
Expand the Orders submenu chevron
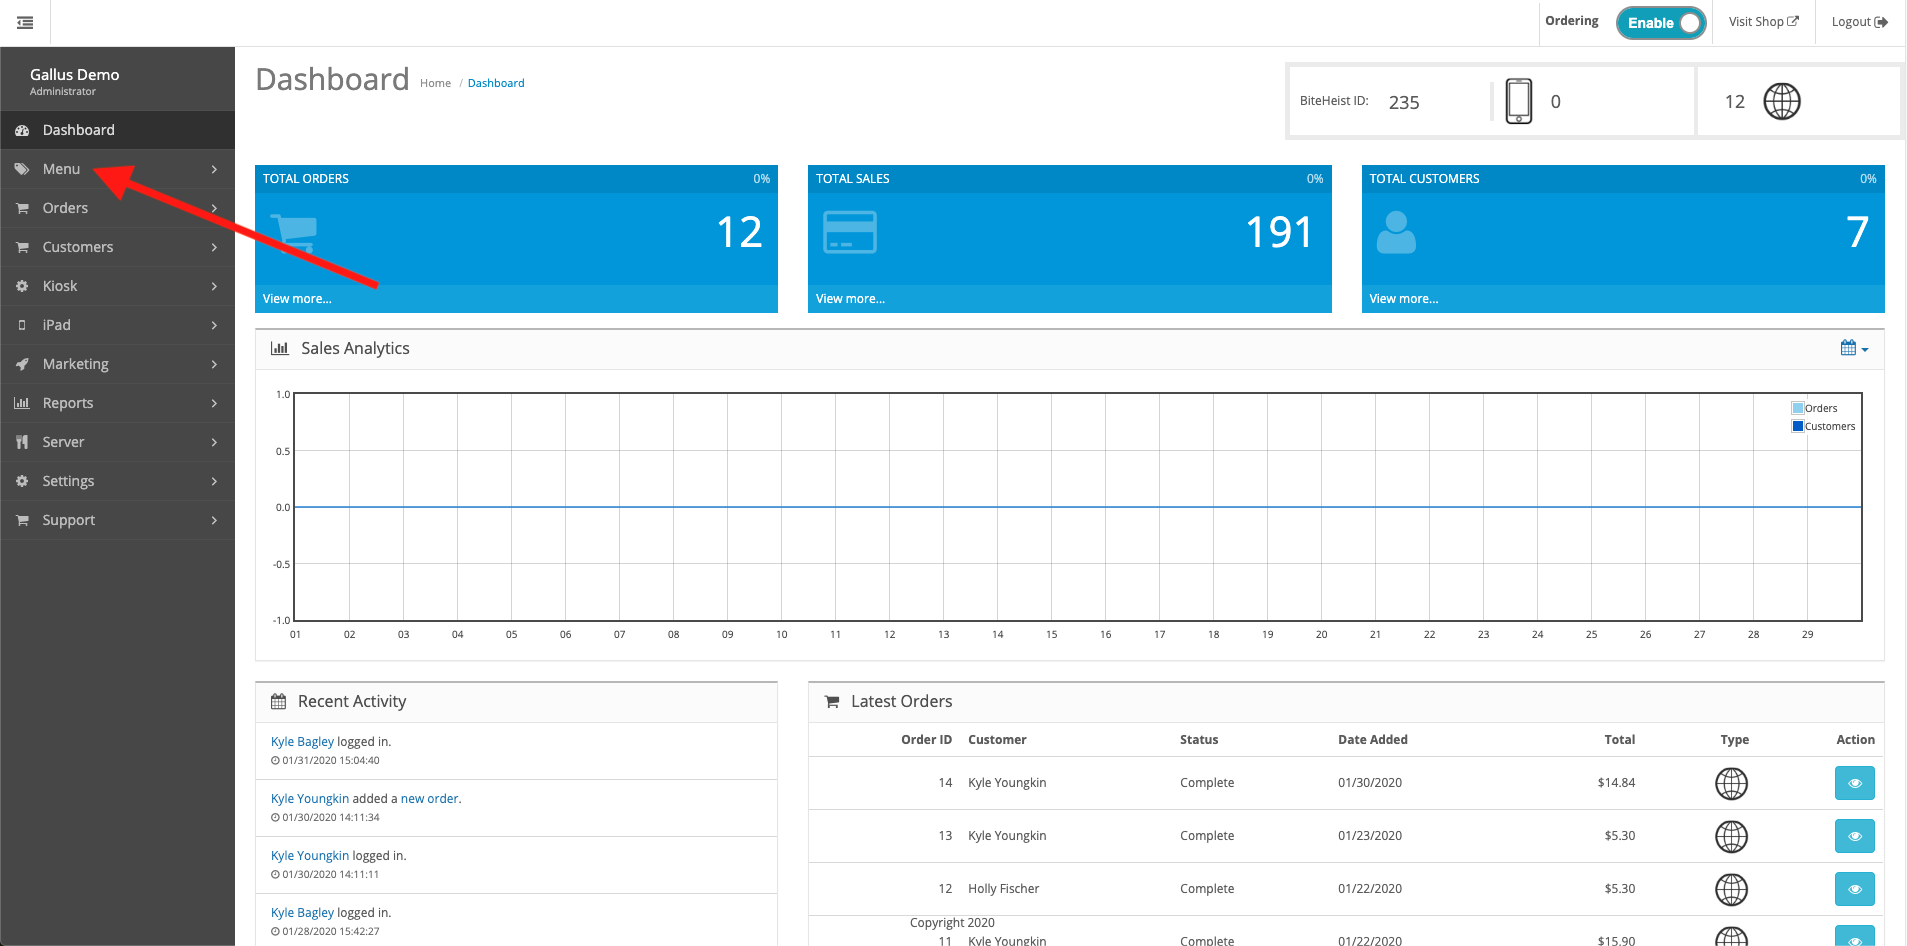coord(214,209)
